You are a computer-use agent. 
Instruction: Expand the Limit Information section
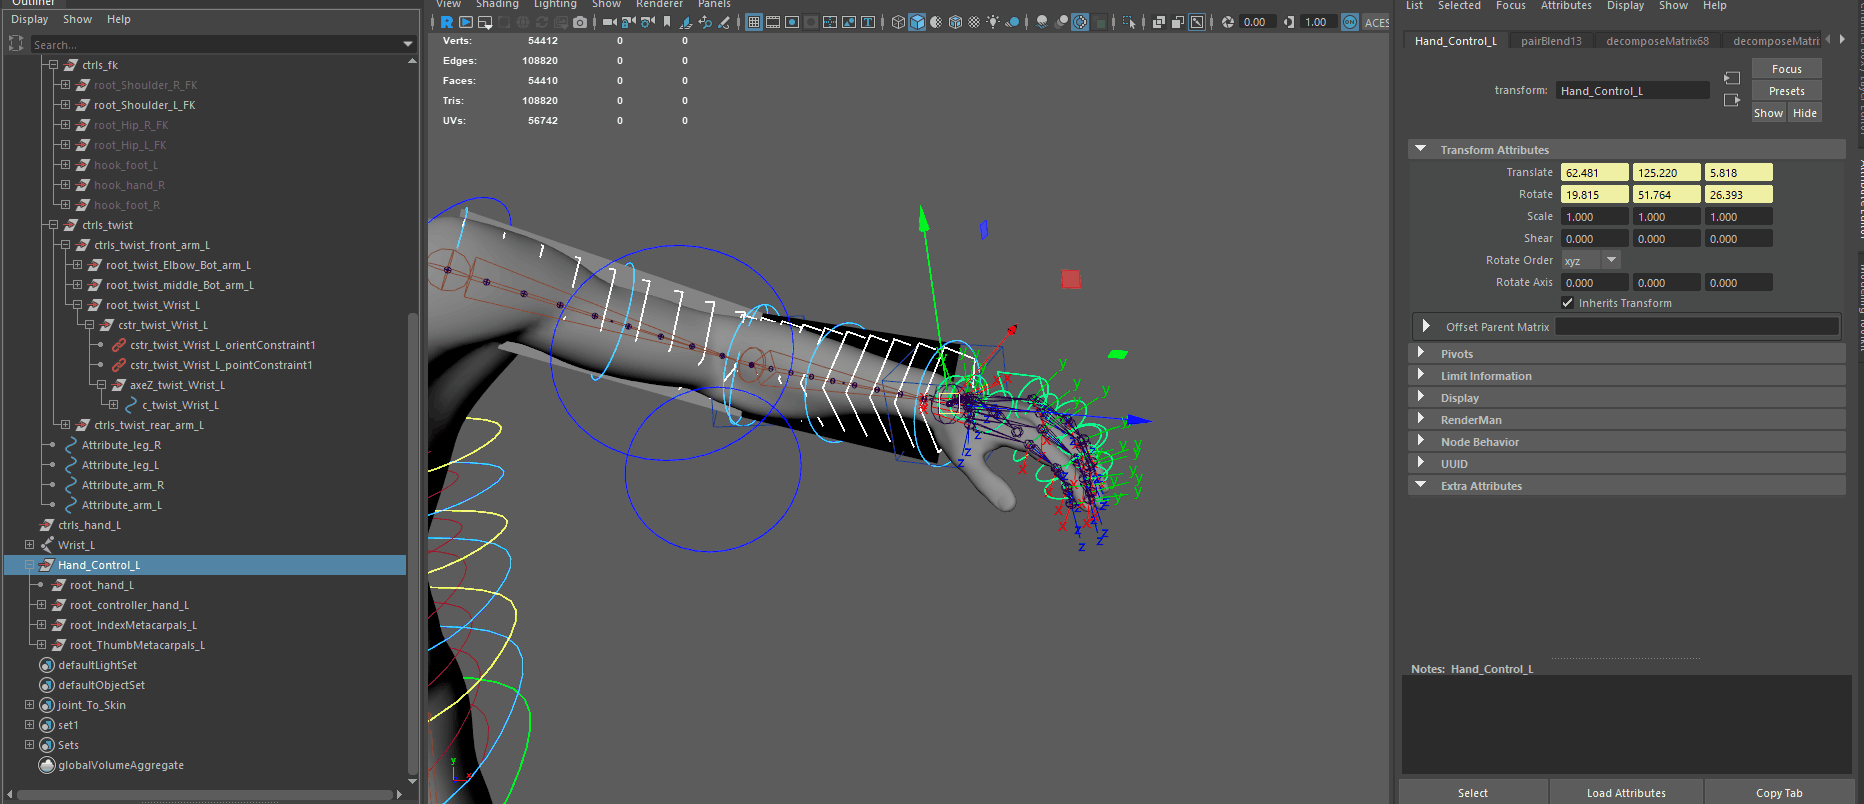1420,375
